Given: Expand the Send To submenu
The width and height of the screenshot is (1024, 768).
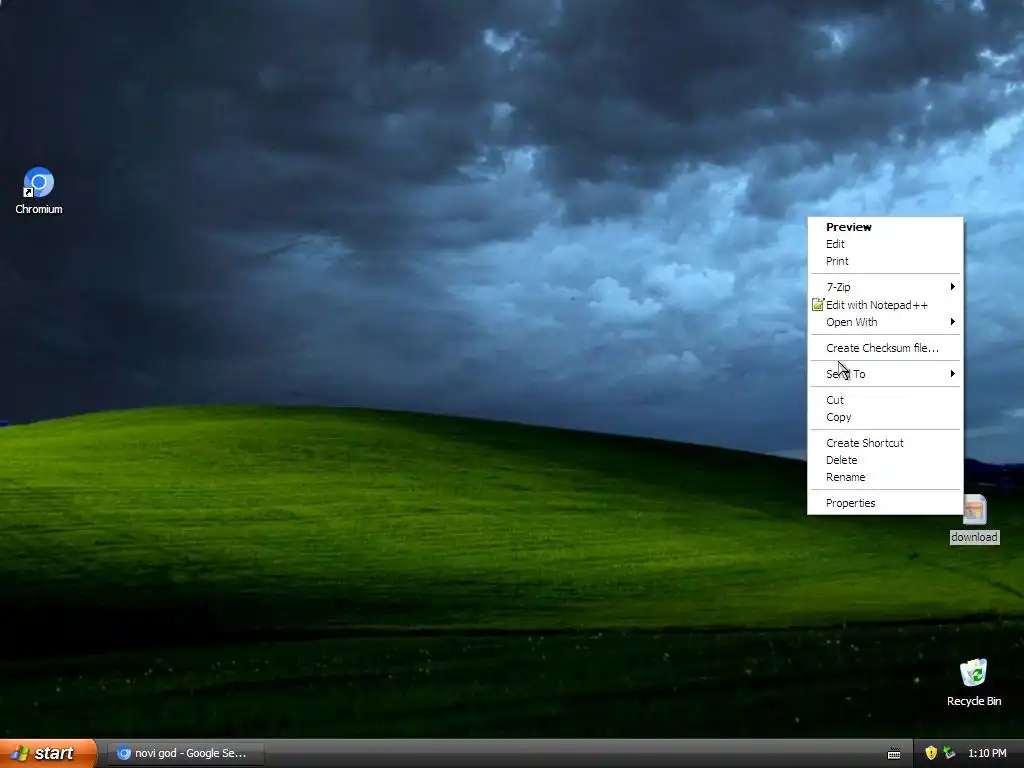Looking at the screenshot, I should point(885,374).
